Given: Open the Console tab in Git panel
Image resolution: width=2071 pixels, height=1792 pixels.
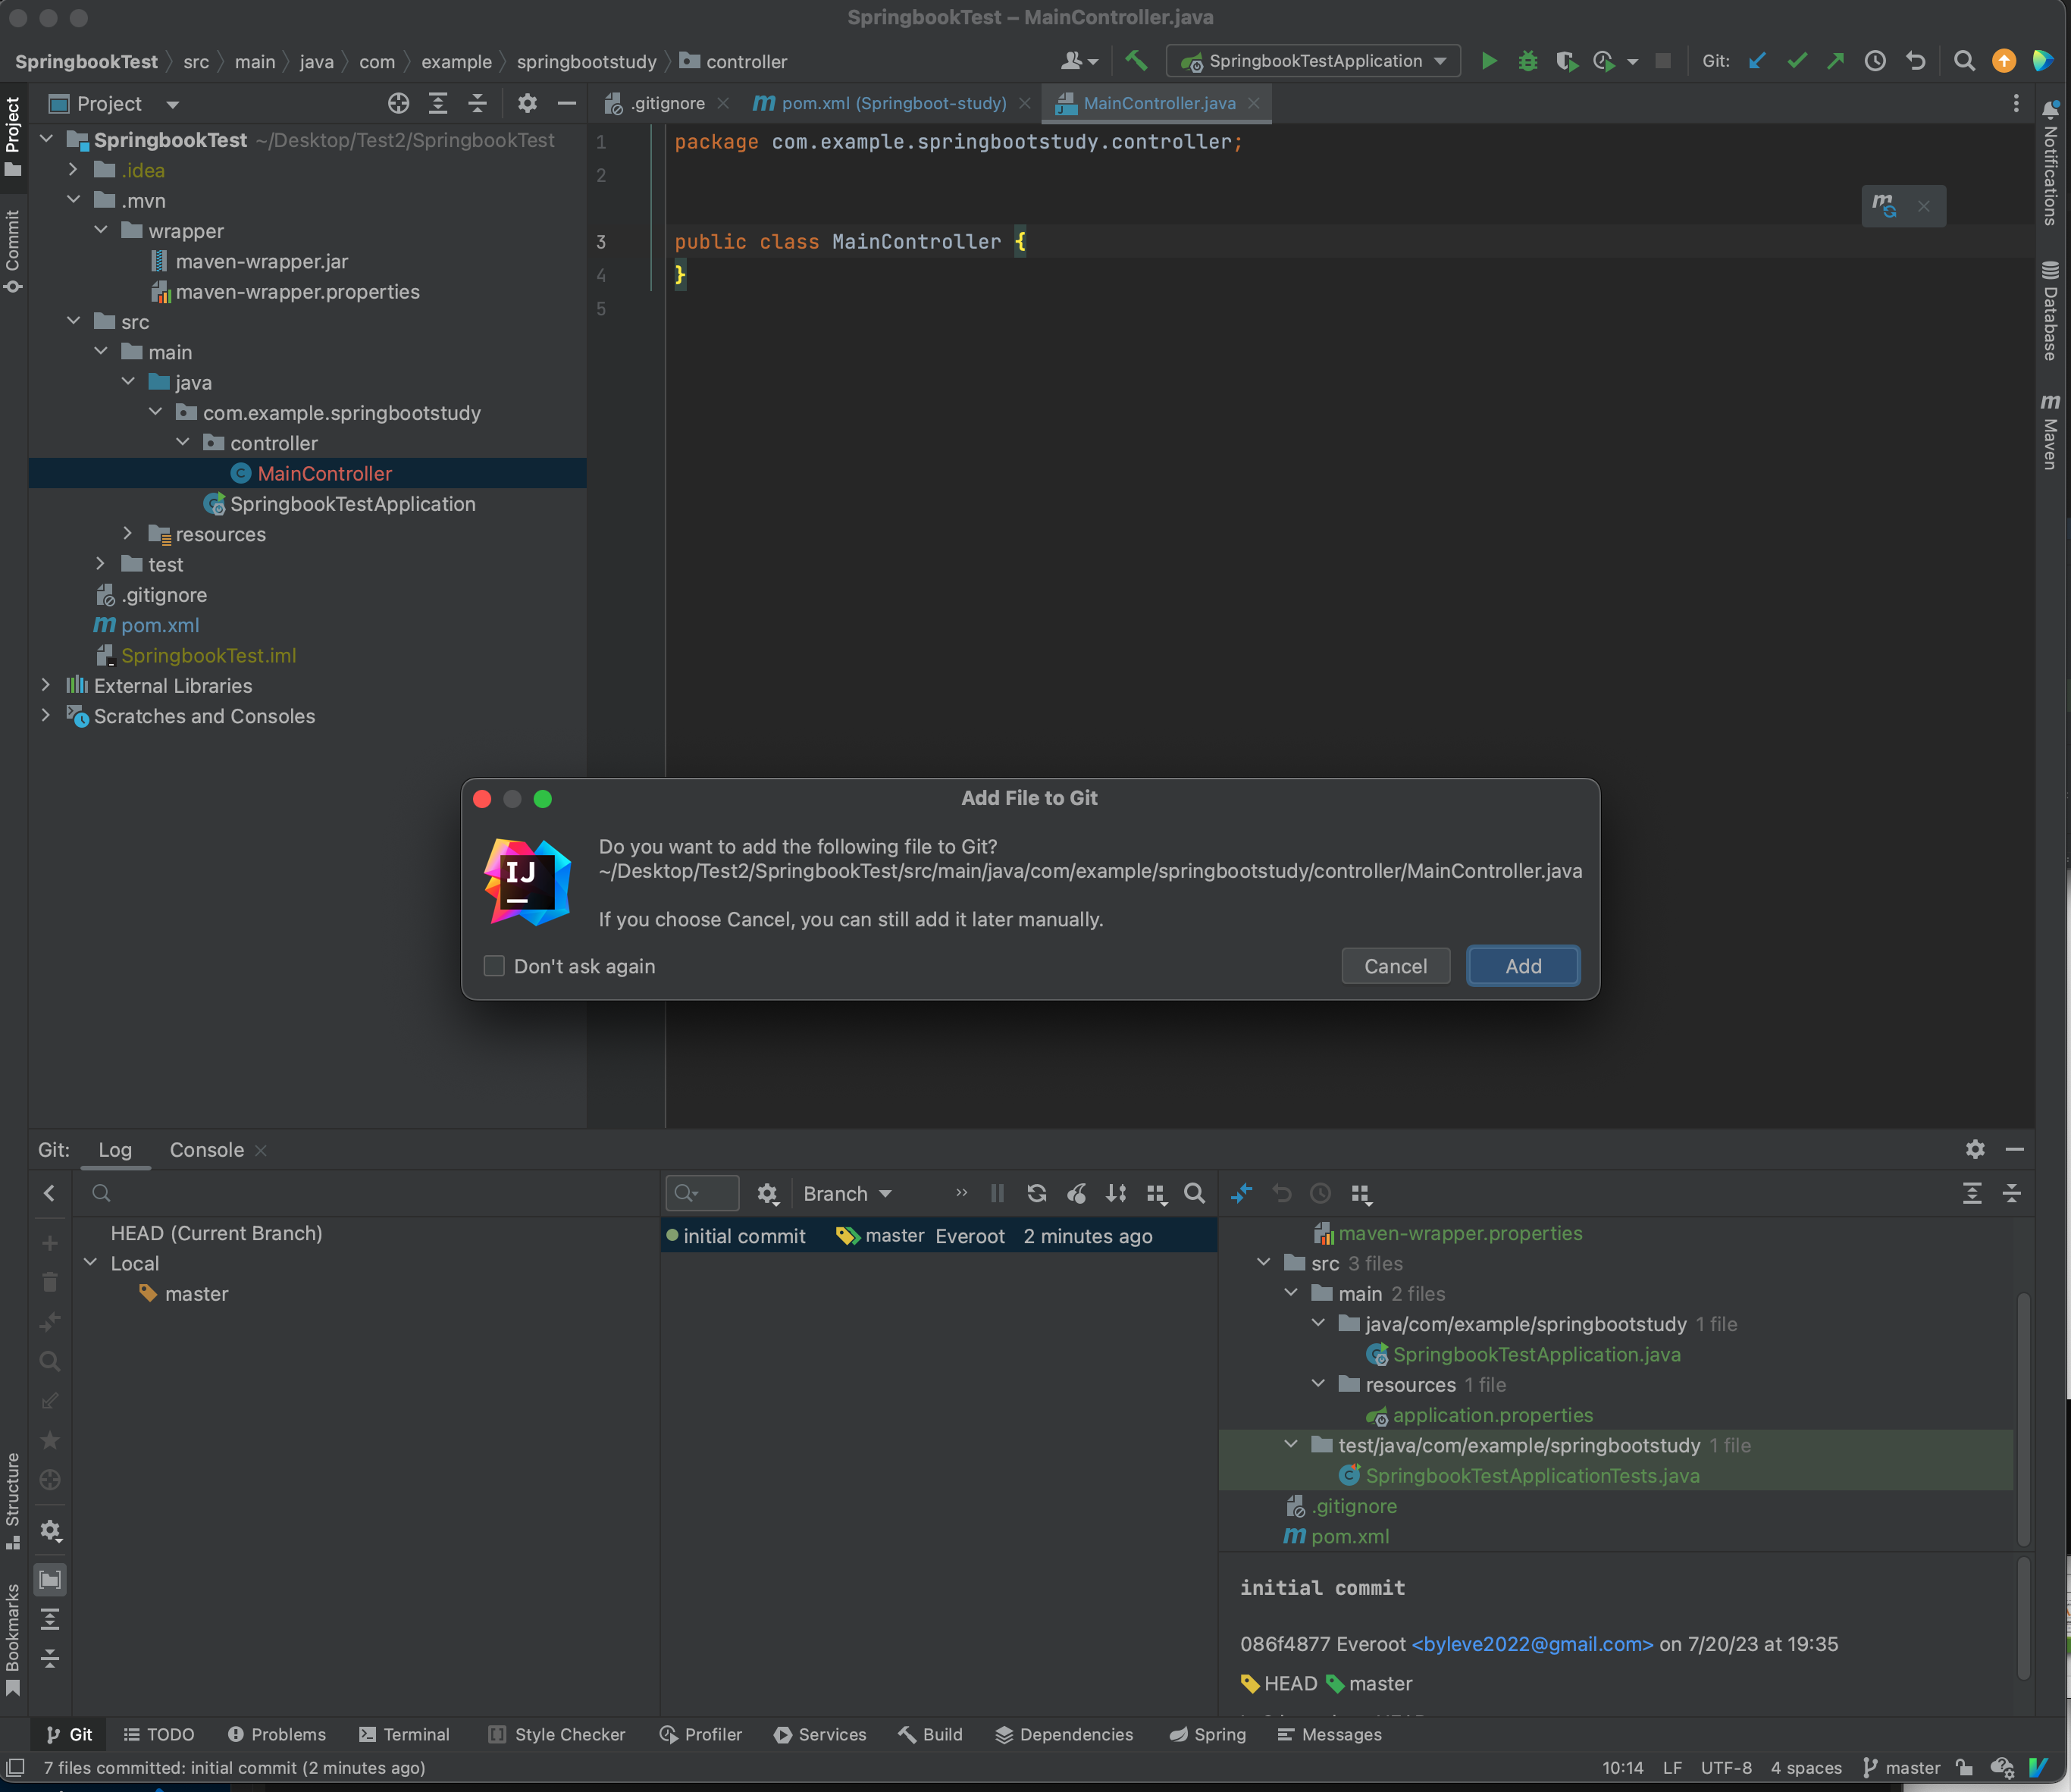Looking at the screenshot, I should coord(206,1150).
